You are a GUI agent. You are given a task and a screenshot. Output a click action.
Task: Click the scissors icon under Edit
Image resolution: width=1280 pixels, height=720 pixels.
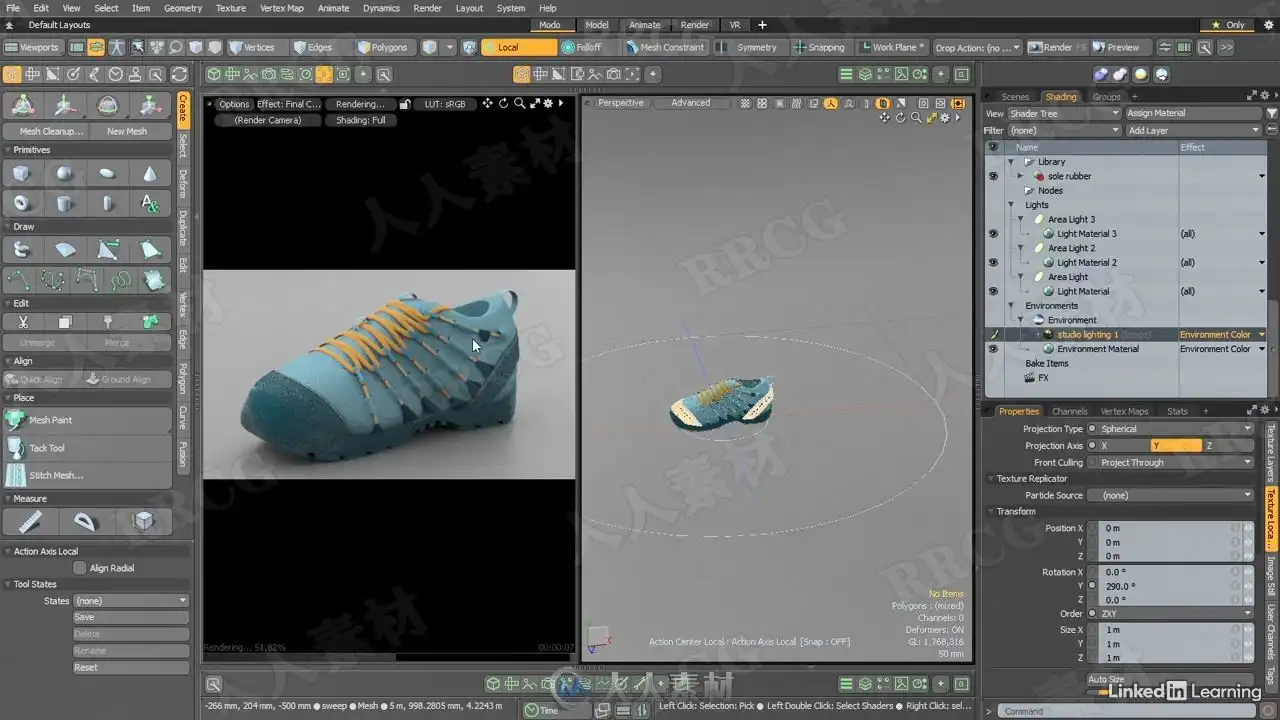(22, 322)
